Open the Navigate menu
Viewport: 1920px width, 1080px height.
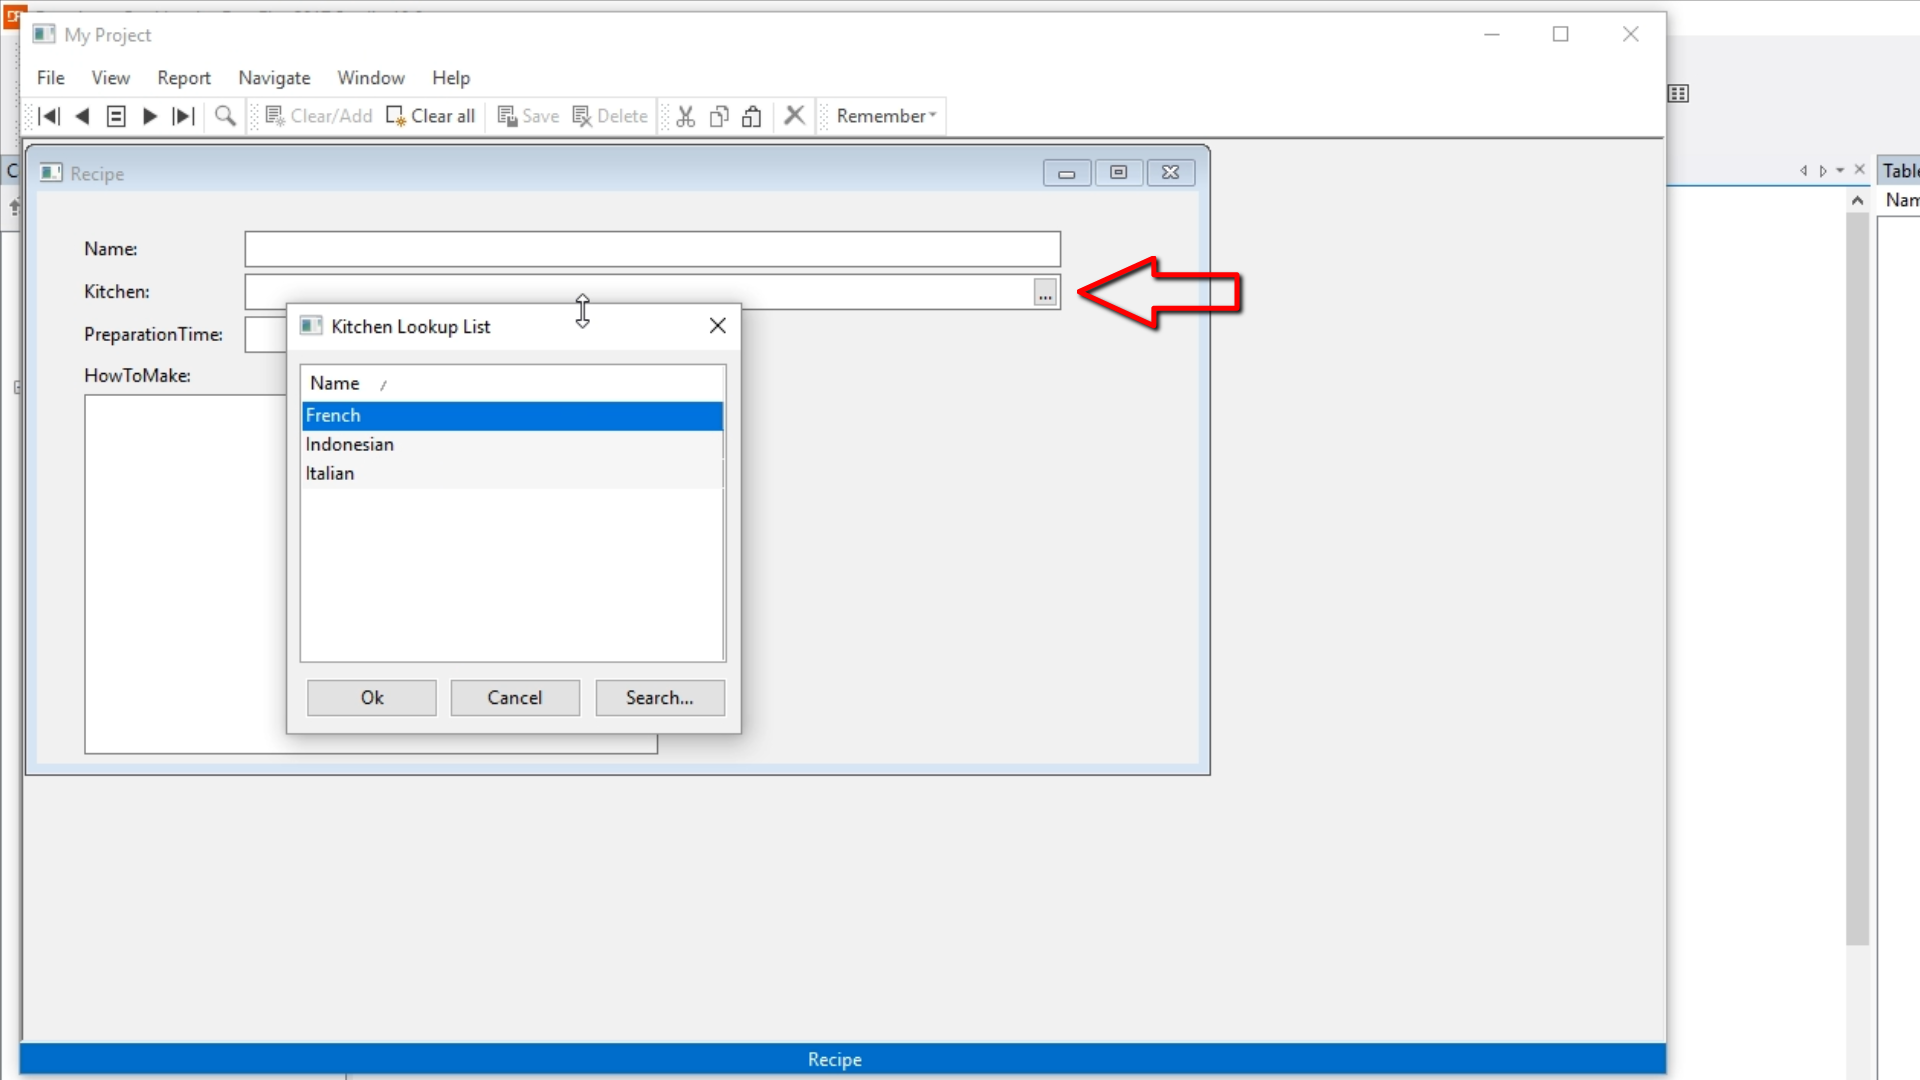[x=274, y=78]
